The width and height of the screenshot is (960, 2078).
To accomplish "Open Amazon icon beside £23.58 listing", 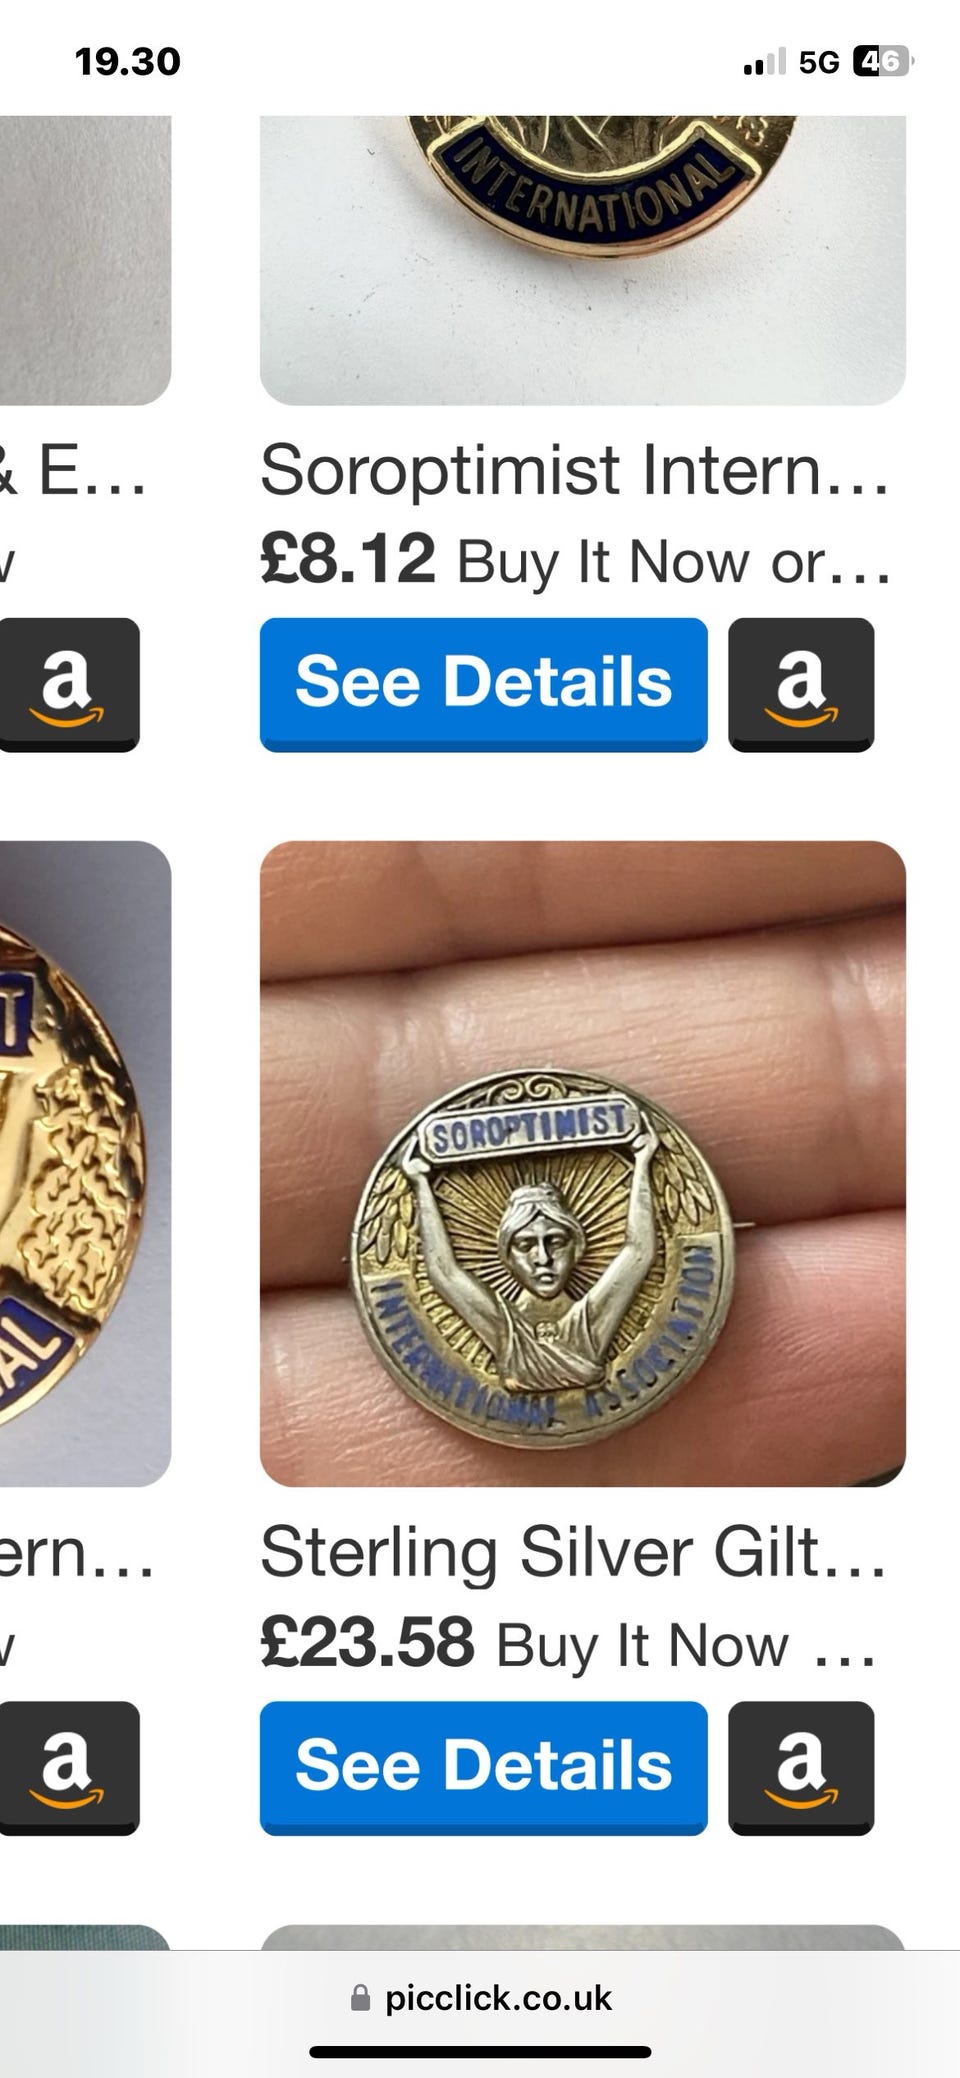I will coord(801,1767).
